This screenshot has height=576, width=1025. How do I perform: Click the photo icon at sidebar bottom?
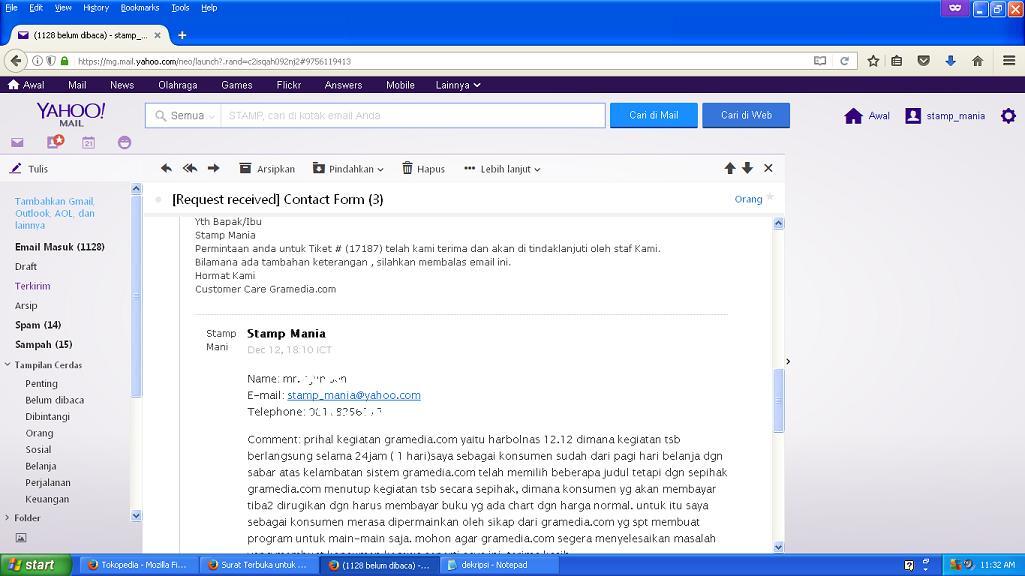coord(21,537)
